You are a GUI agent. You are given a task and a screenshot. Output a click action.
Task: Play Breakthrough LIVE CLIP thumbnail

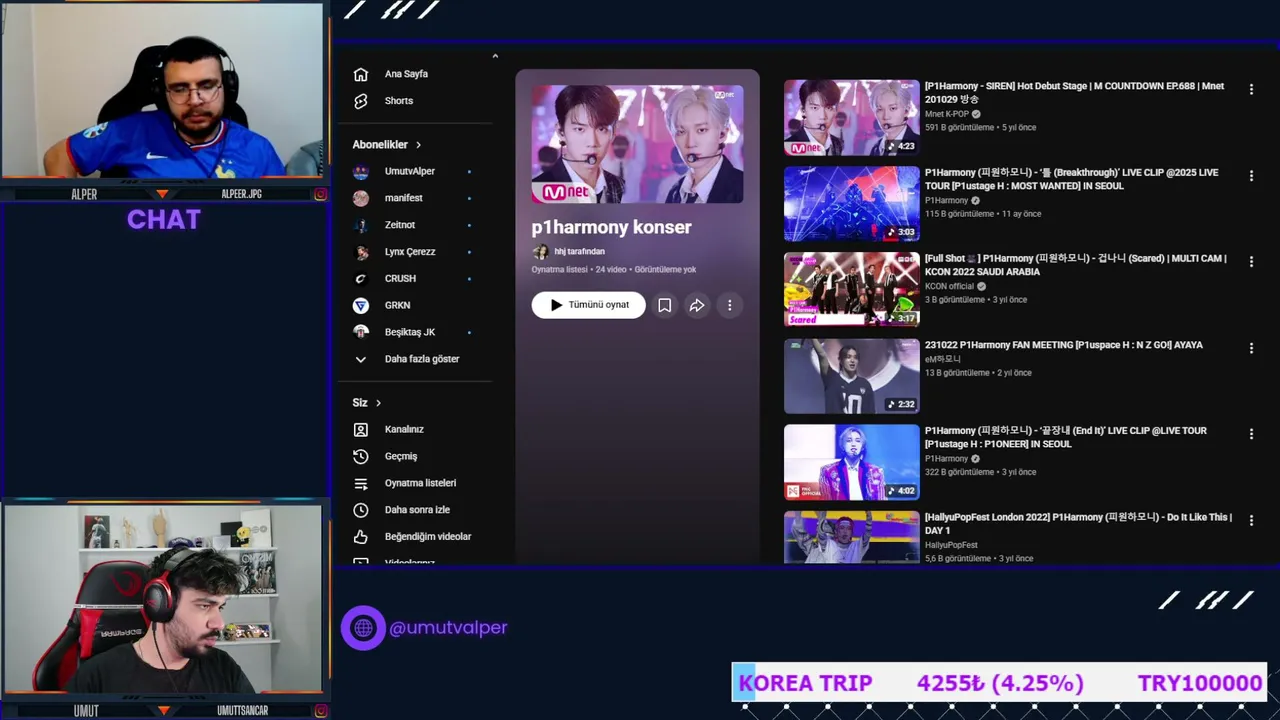[852, 204]
